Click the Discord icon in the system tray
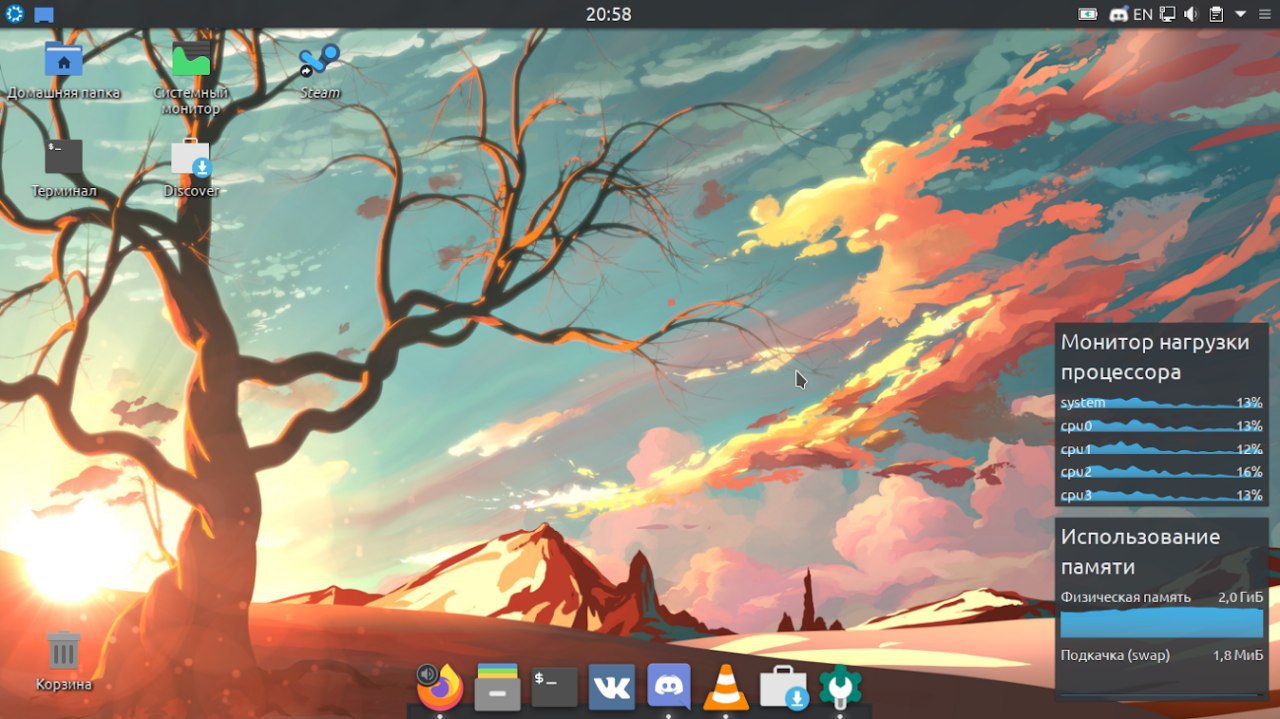Screen dimensions: 1280x719 click(x=1119, y=14)
